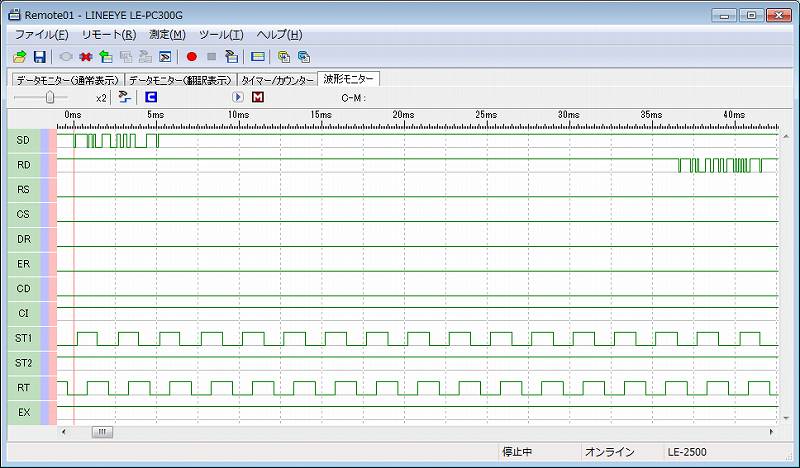The image size is (800, 468).
Task: Minimize the Remote01 window
Action: point(724,15)
